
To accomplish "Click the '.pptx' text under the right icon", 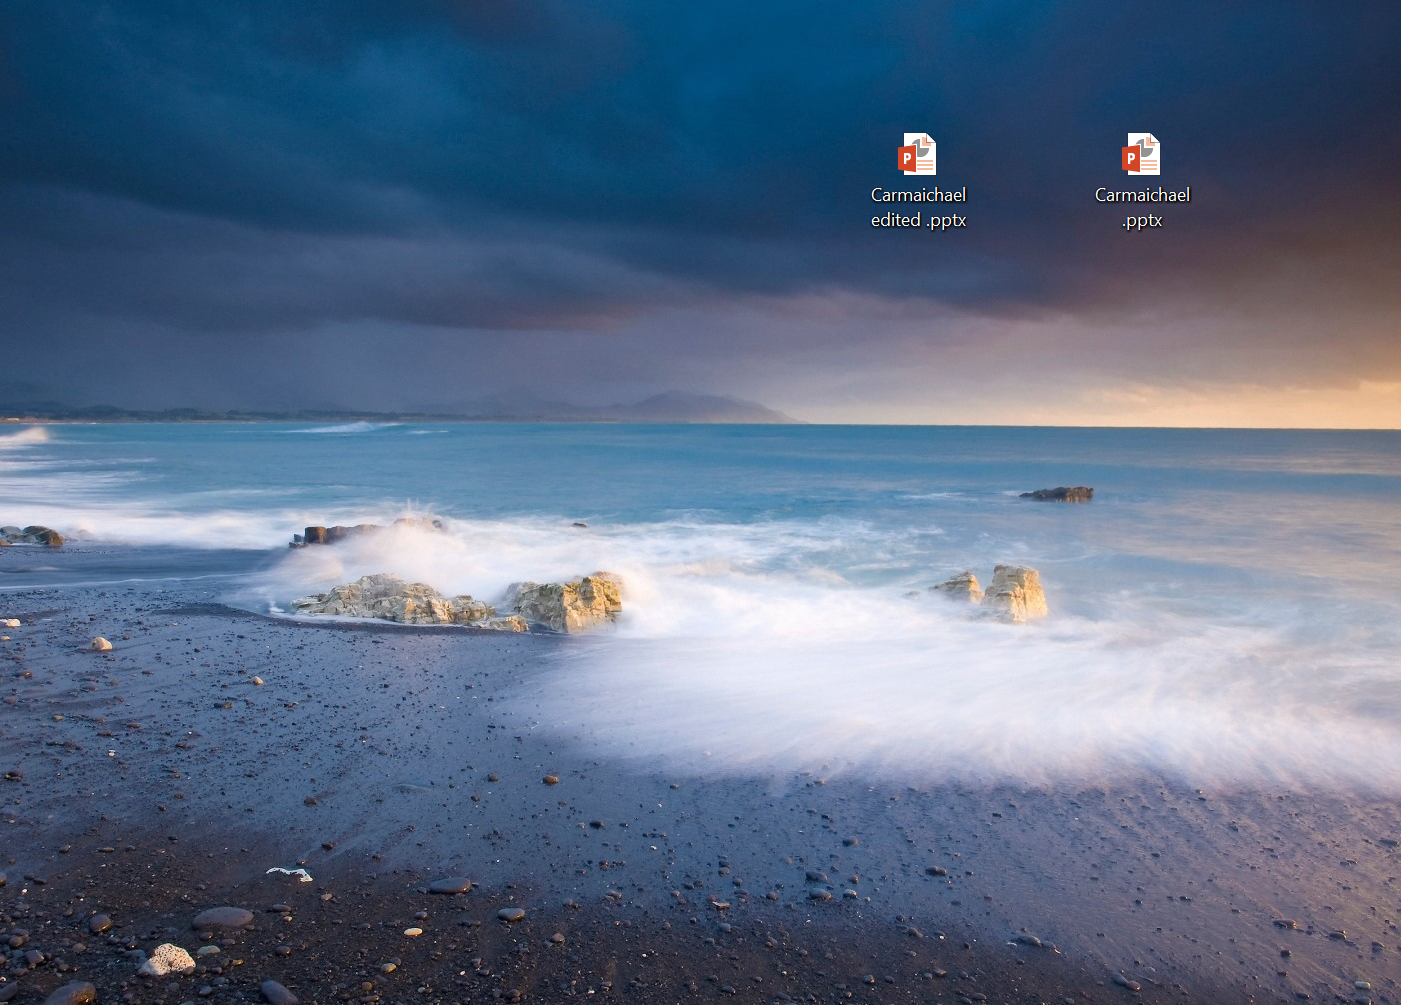I will 1142,220.
